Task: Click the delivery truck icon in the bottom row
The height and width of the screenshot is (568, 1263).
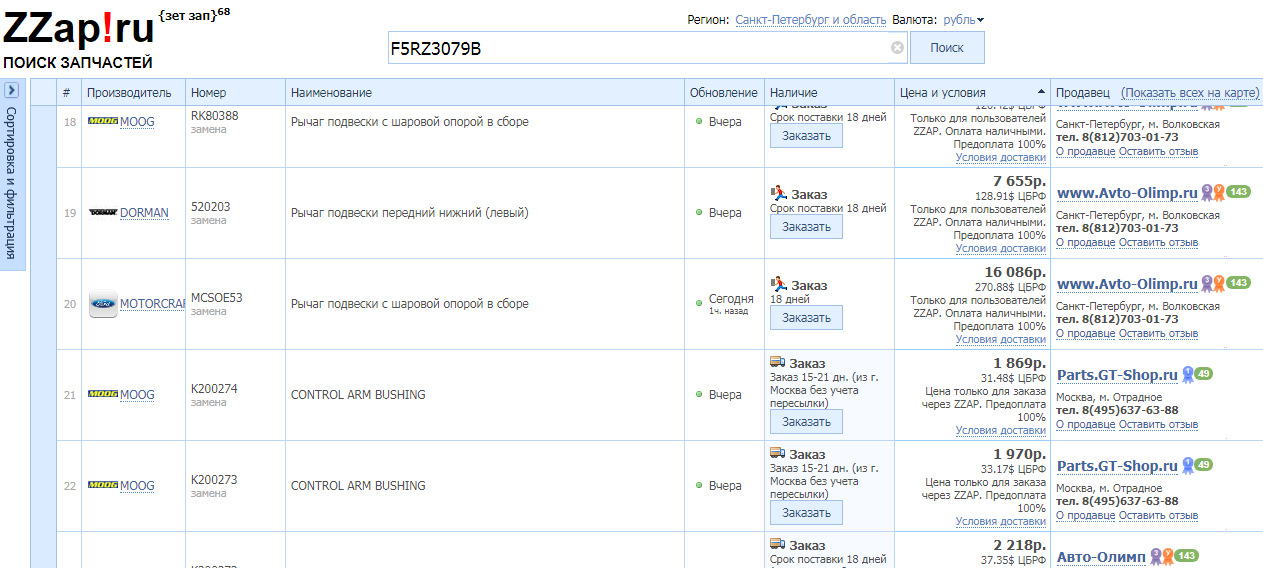Action: coord(778,544)
